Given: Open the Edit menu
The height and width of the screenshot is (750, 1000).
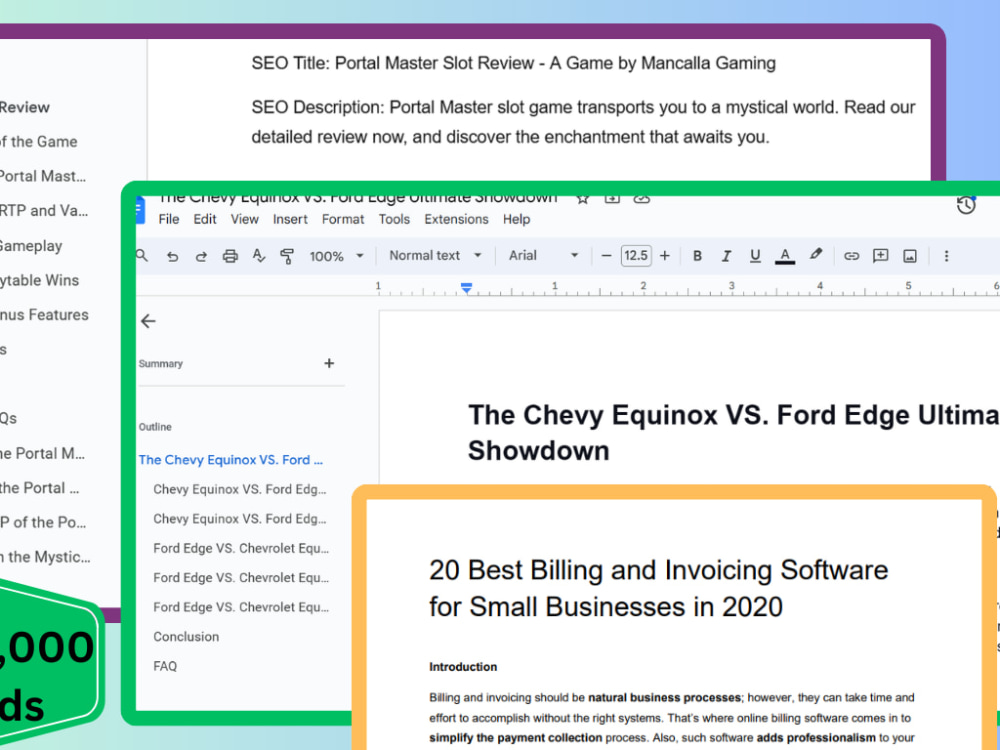Looking at the screenshot, I should [x=205, y=219].
